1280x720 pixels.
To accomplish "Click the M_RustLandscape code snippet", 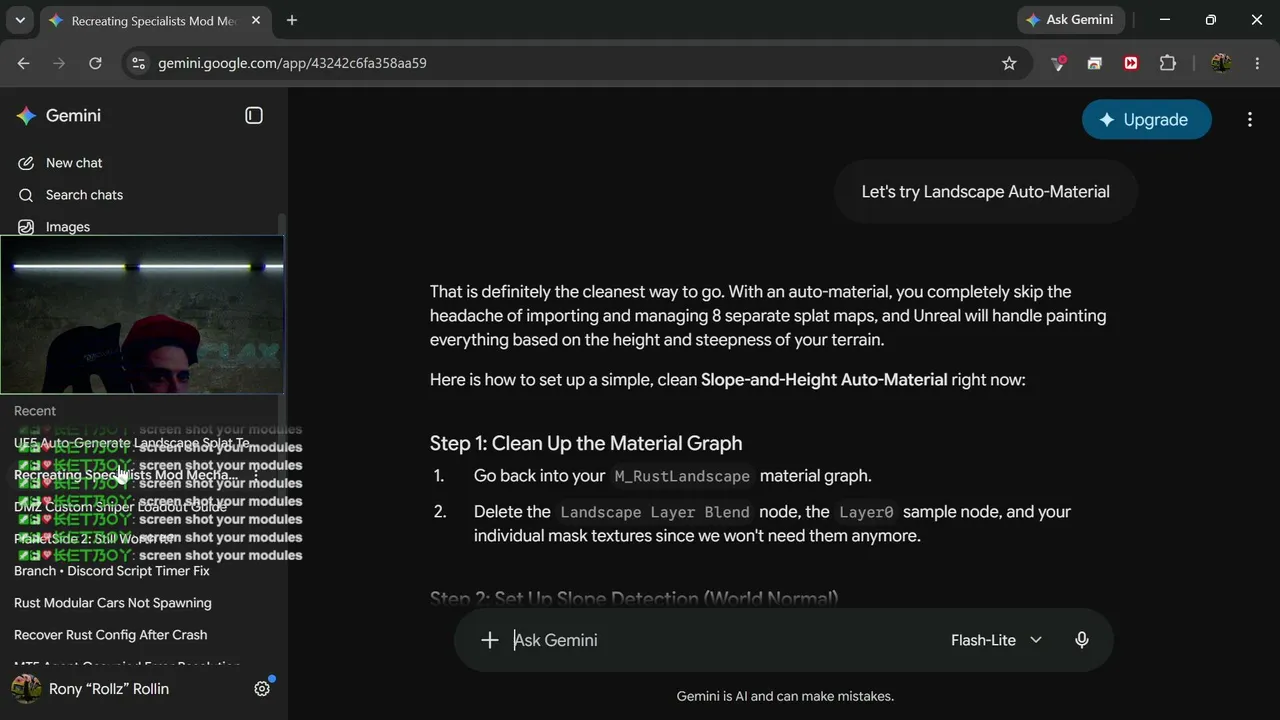I will (x=682, y=476).
